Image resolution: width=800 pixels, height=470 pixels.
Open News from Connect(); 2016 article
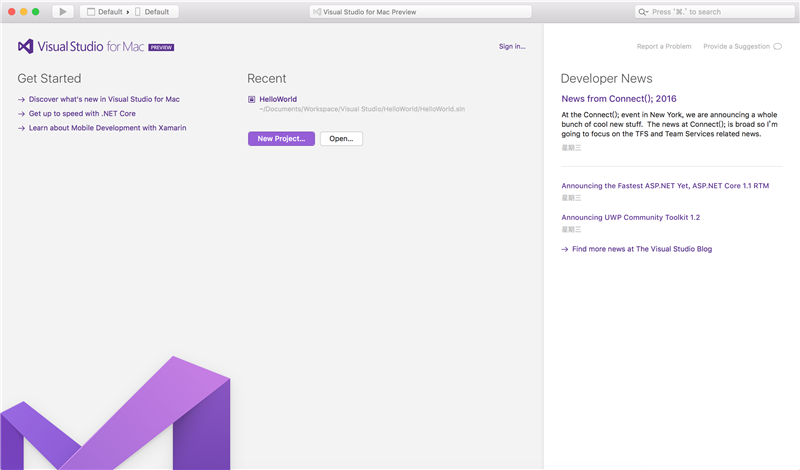(x=619, y=98)
